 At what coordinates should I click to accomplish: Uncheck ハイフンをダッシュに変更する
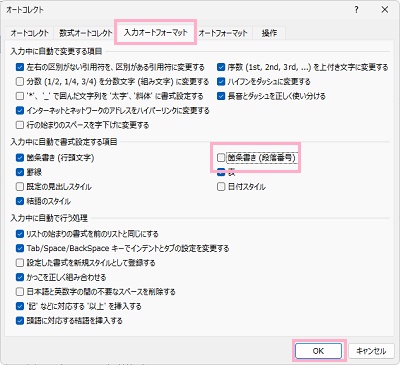pos(221,82)
